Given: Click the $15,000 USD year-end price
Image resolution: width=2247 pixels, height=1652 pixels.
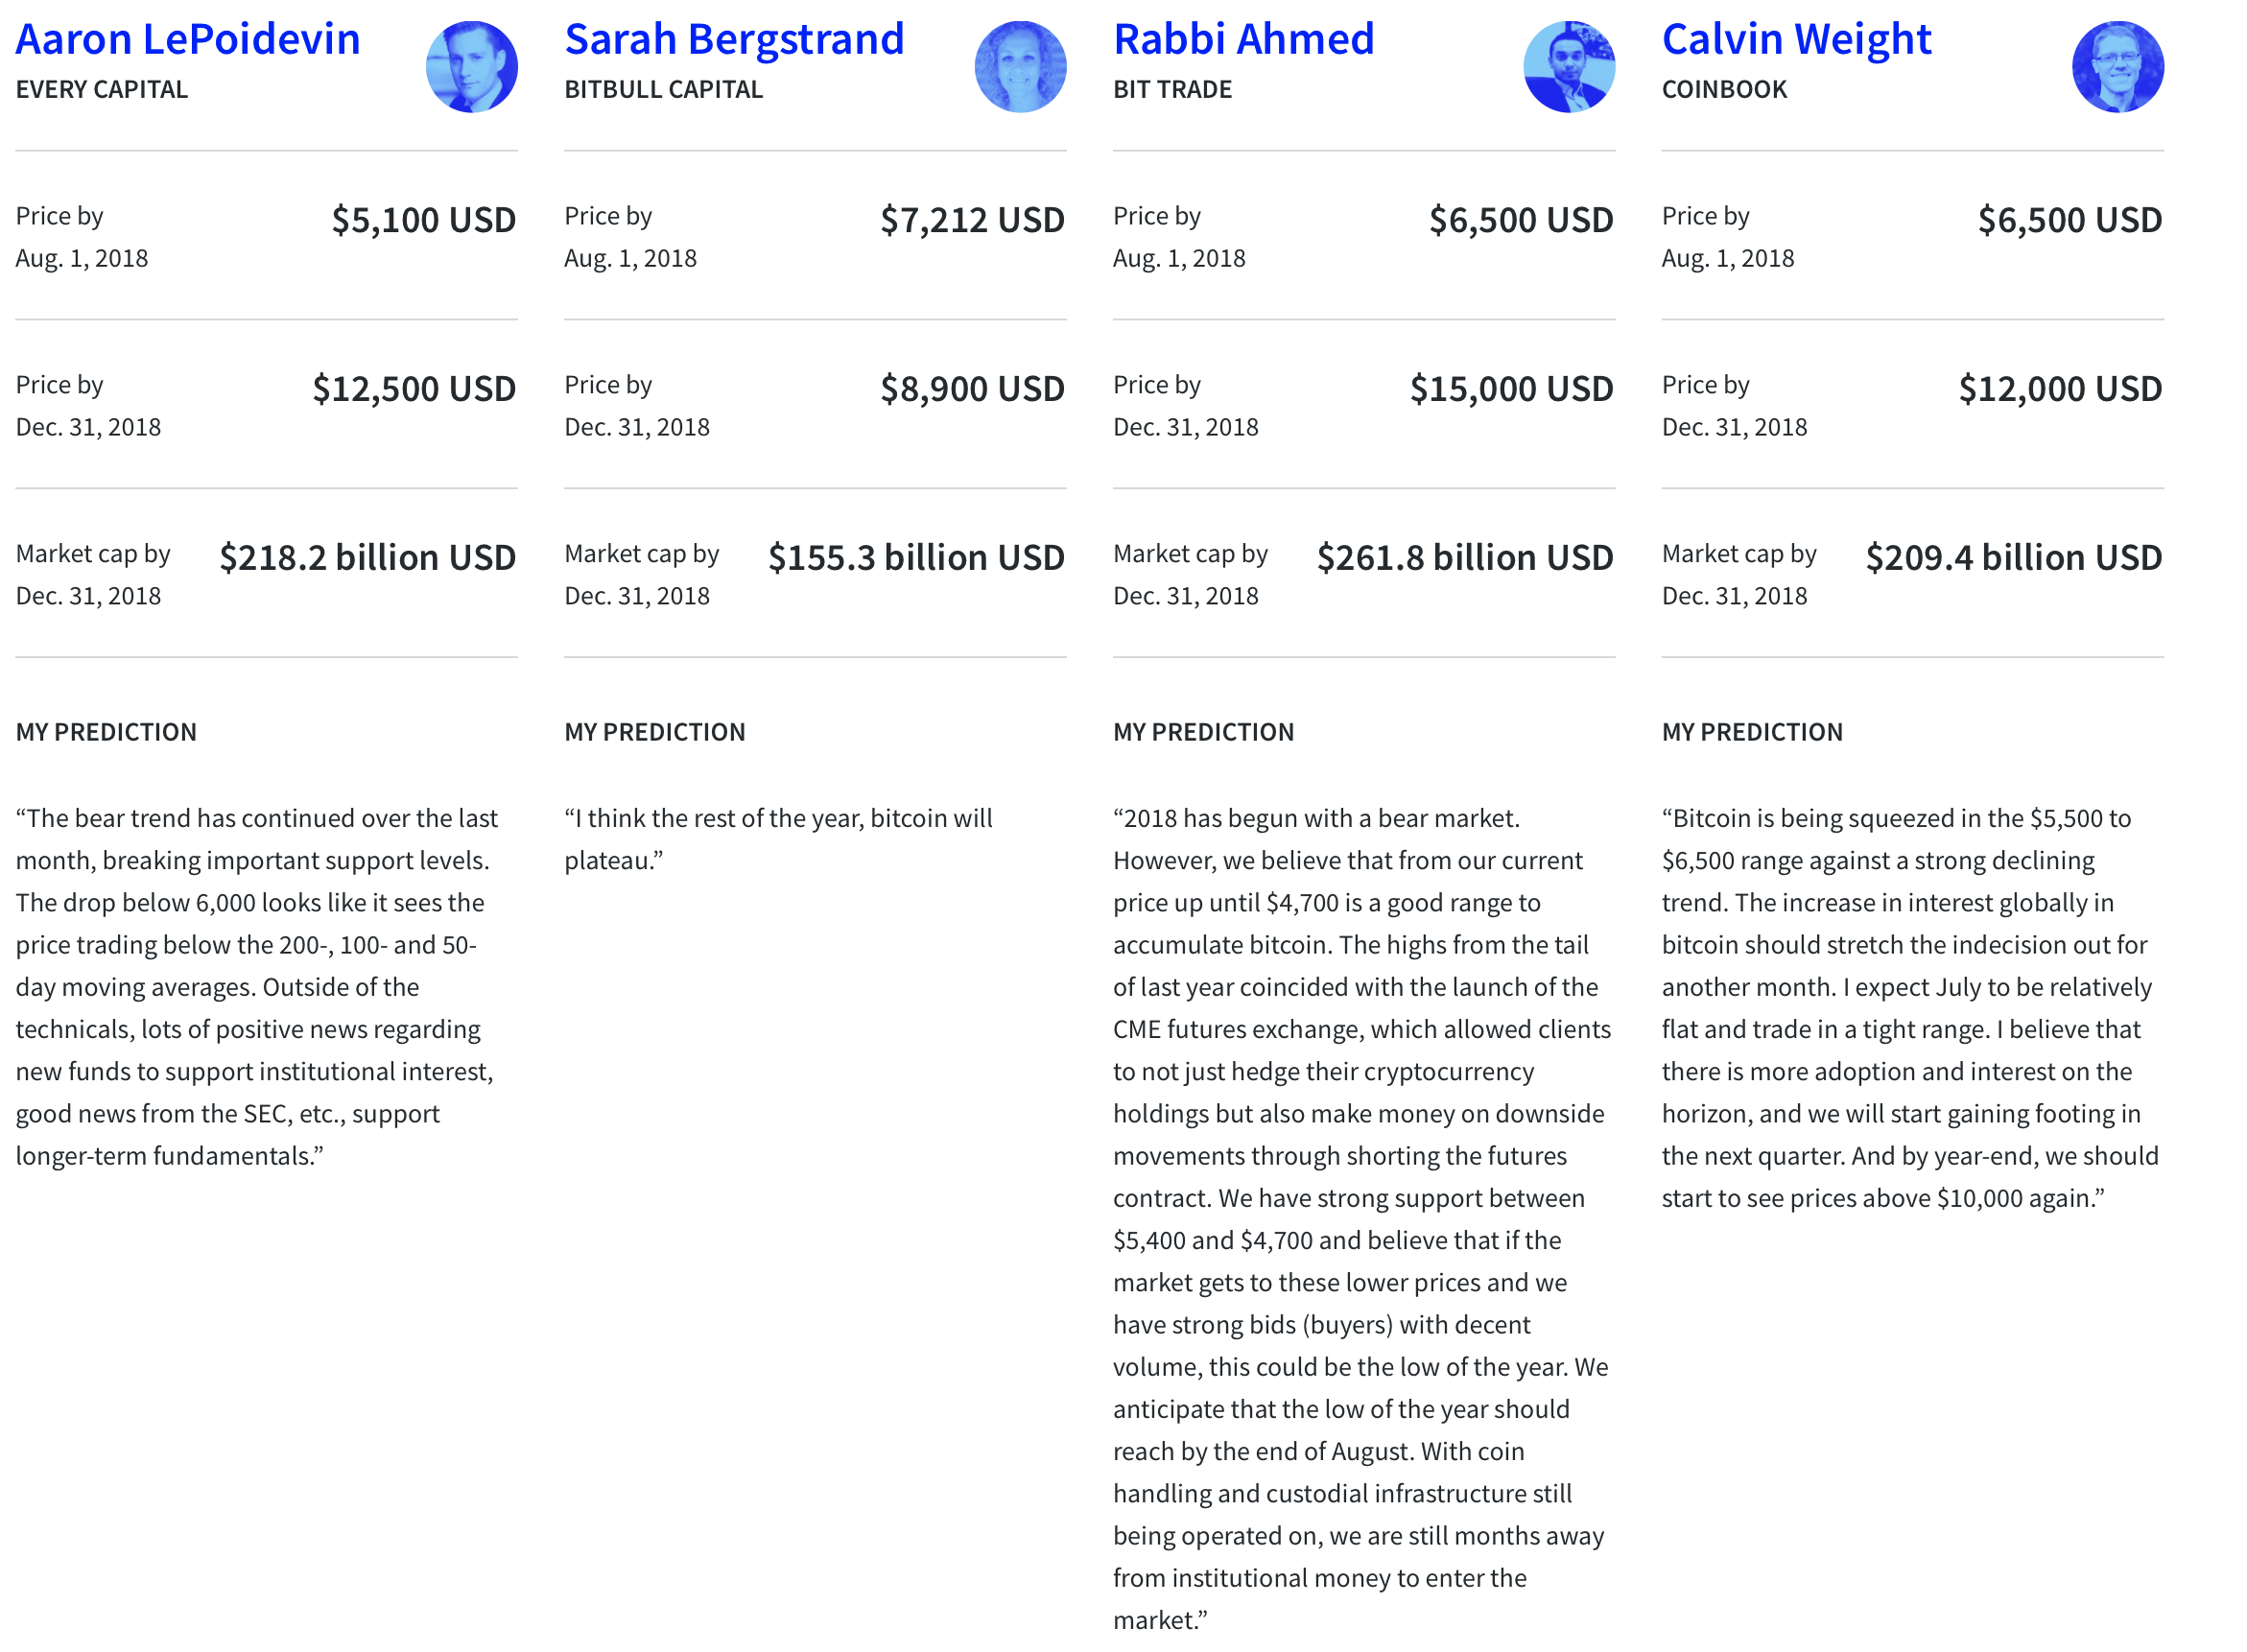Looking at the screenshot, I should (1511, 389).
